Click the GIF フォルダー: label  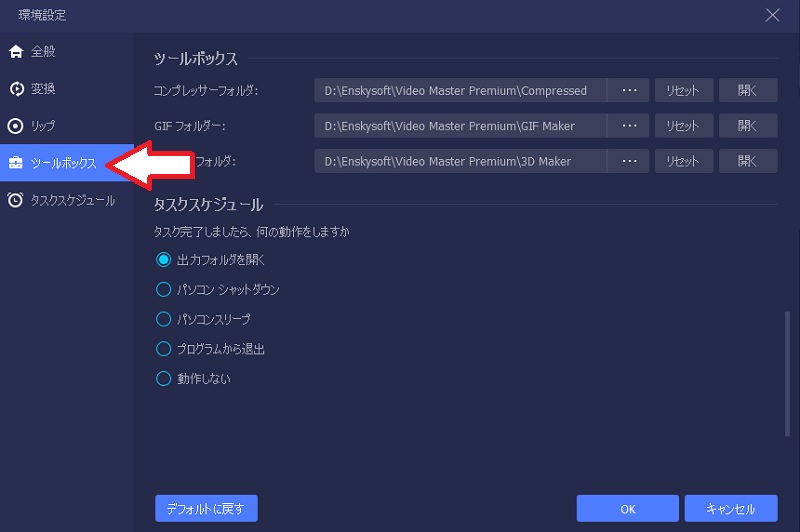(x=190, y=126)
